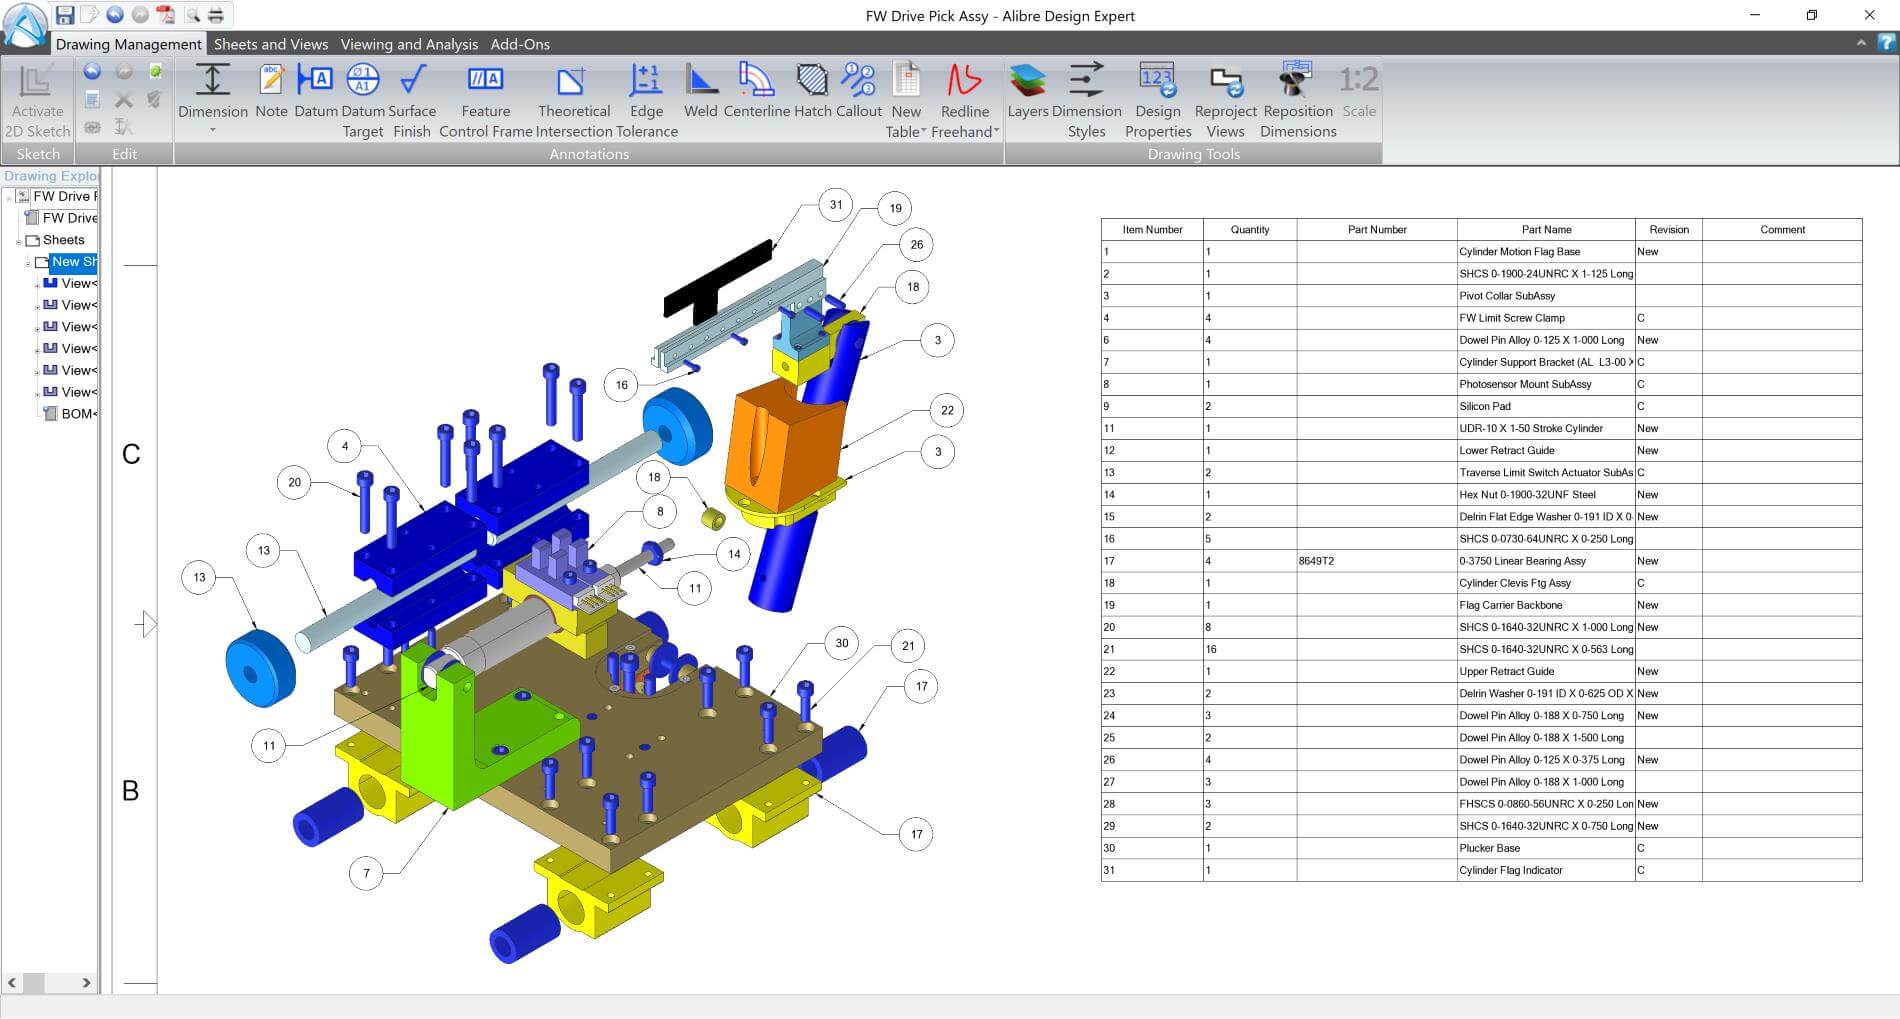Open the Redline Freehand dropdown arrow

coord(996,132)
